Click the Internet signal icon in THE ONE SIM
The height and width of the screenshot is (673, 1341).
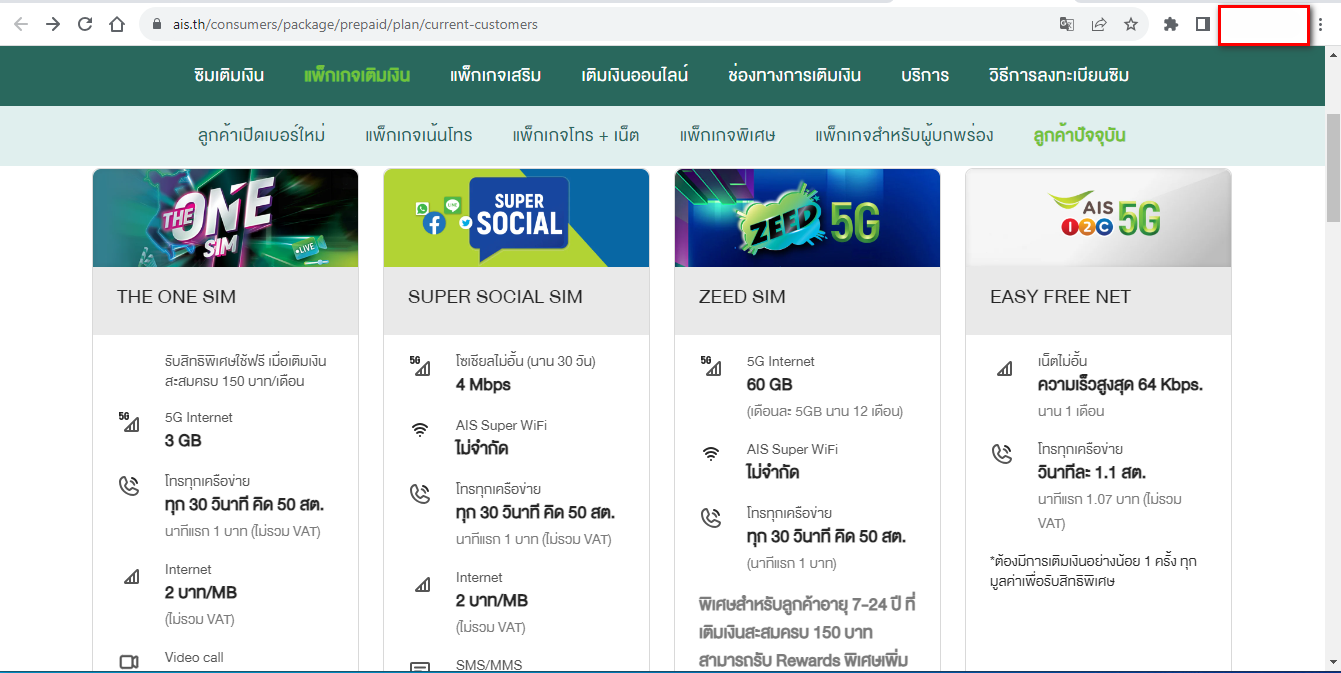coord(131,577)
